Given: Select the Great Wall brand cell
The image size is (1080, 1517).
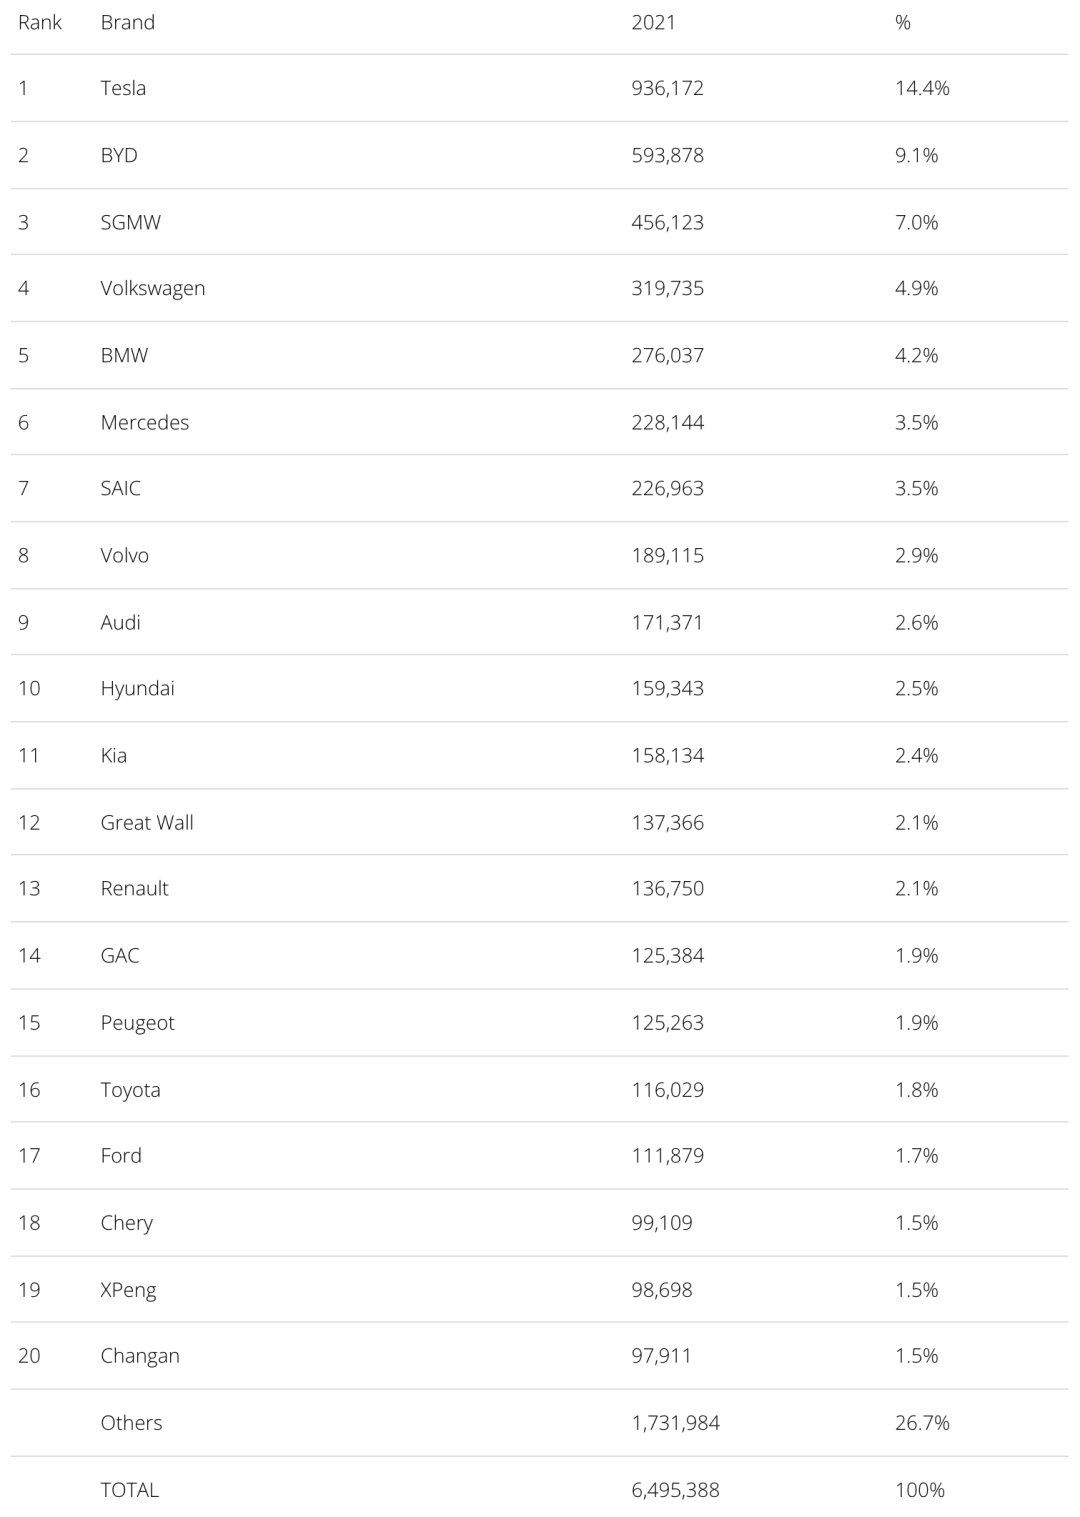Looking at the screenshot, I should (x=146, y=822).
